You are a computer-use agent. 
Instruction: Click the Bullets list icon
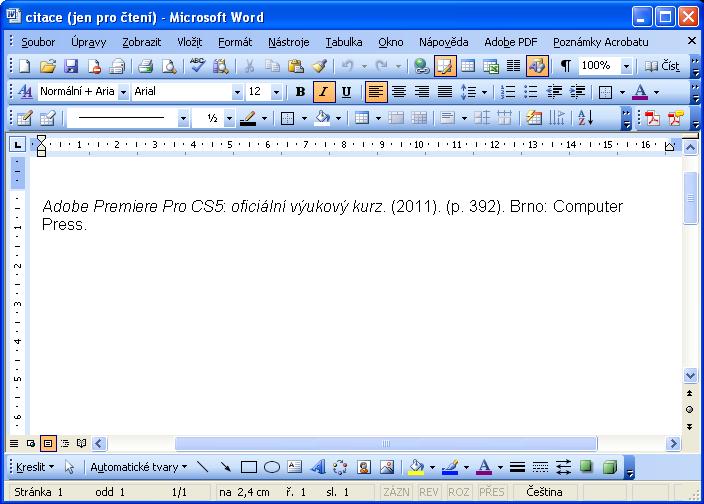[x=531, y=92]
